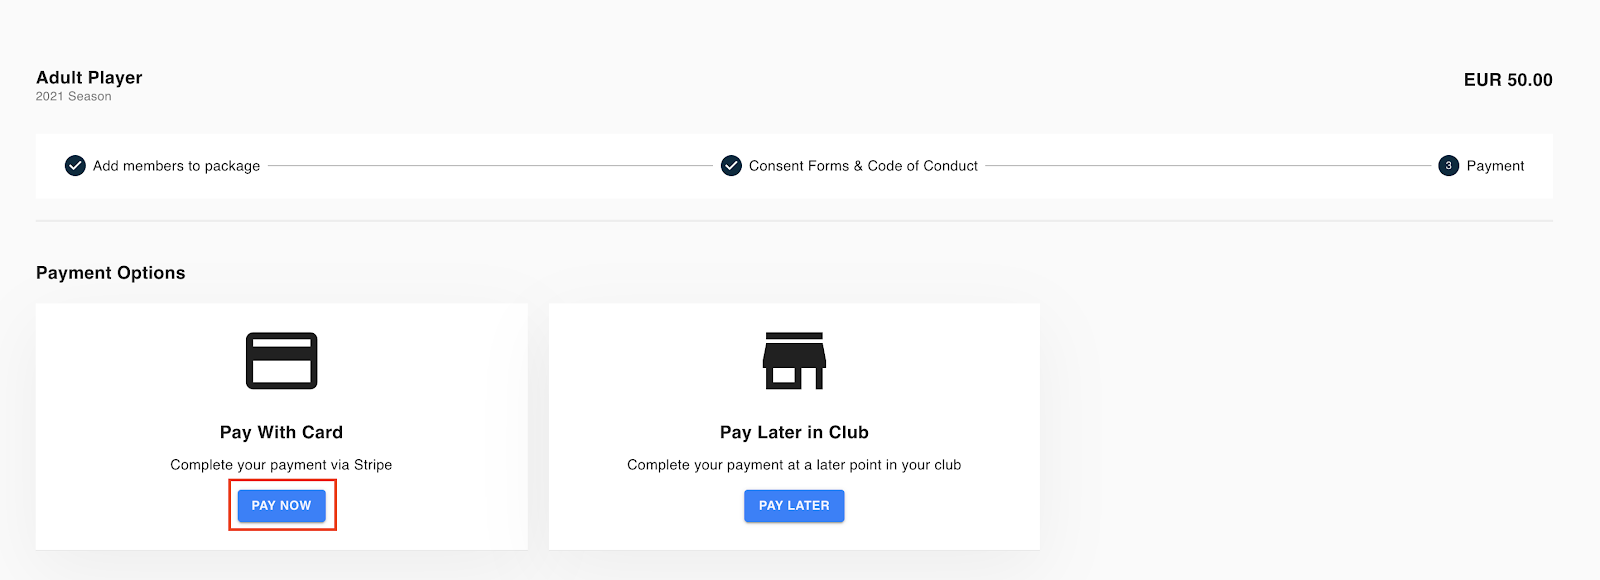Click the PAY NOW button

[x=281, y=505]
